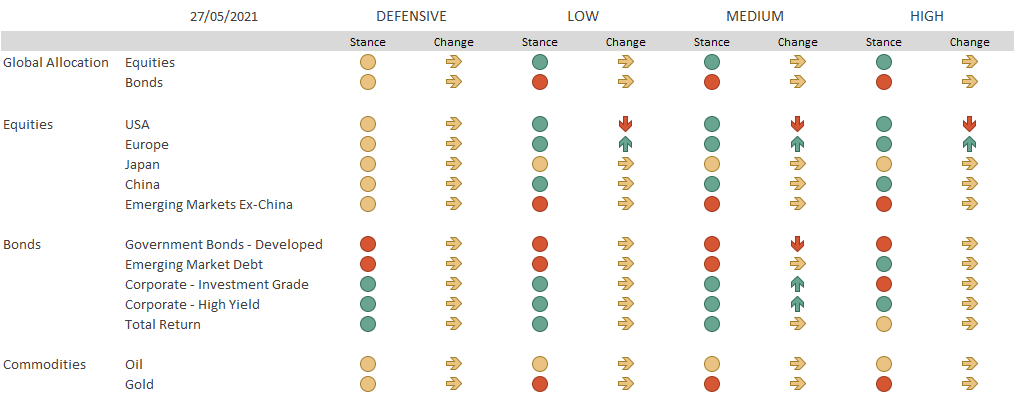
Task: Click the Total Return row label
Action: [x=162, y=324]
